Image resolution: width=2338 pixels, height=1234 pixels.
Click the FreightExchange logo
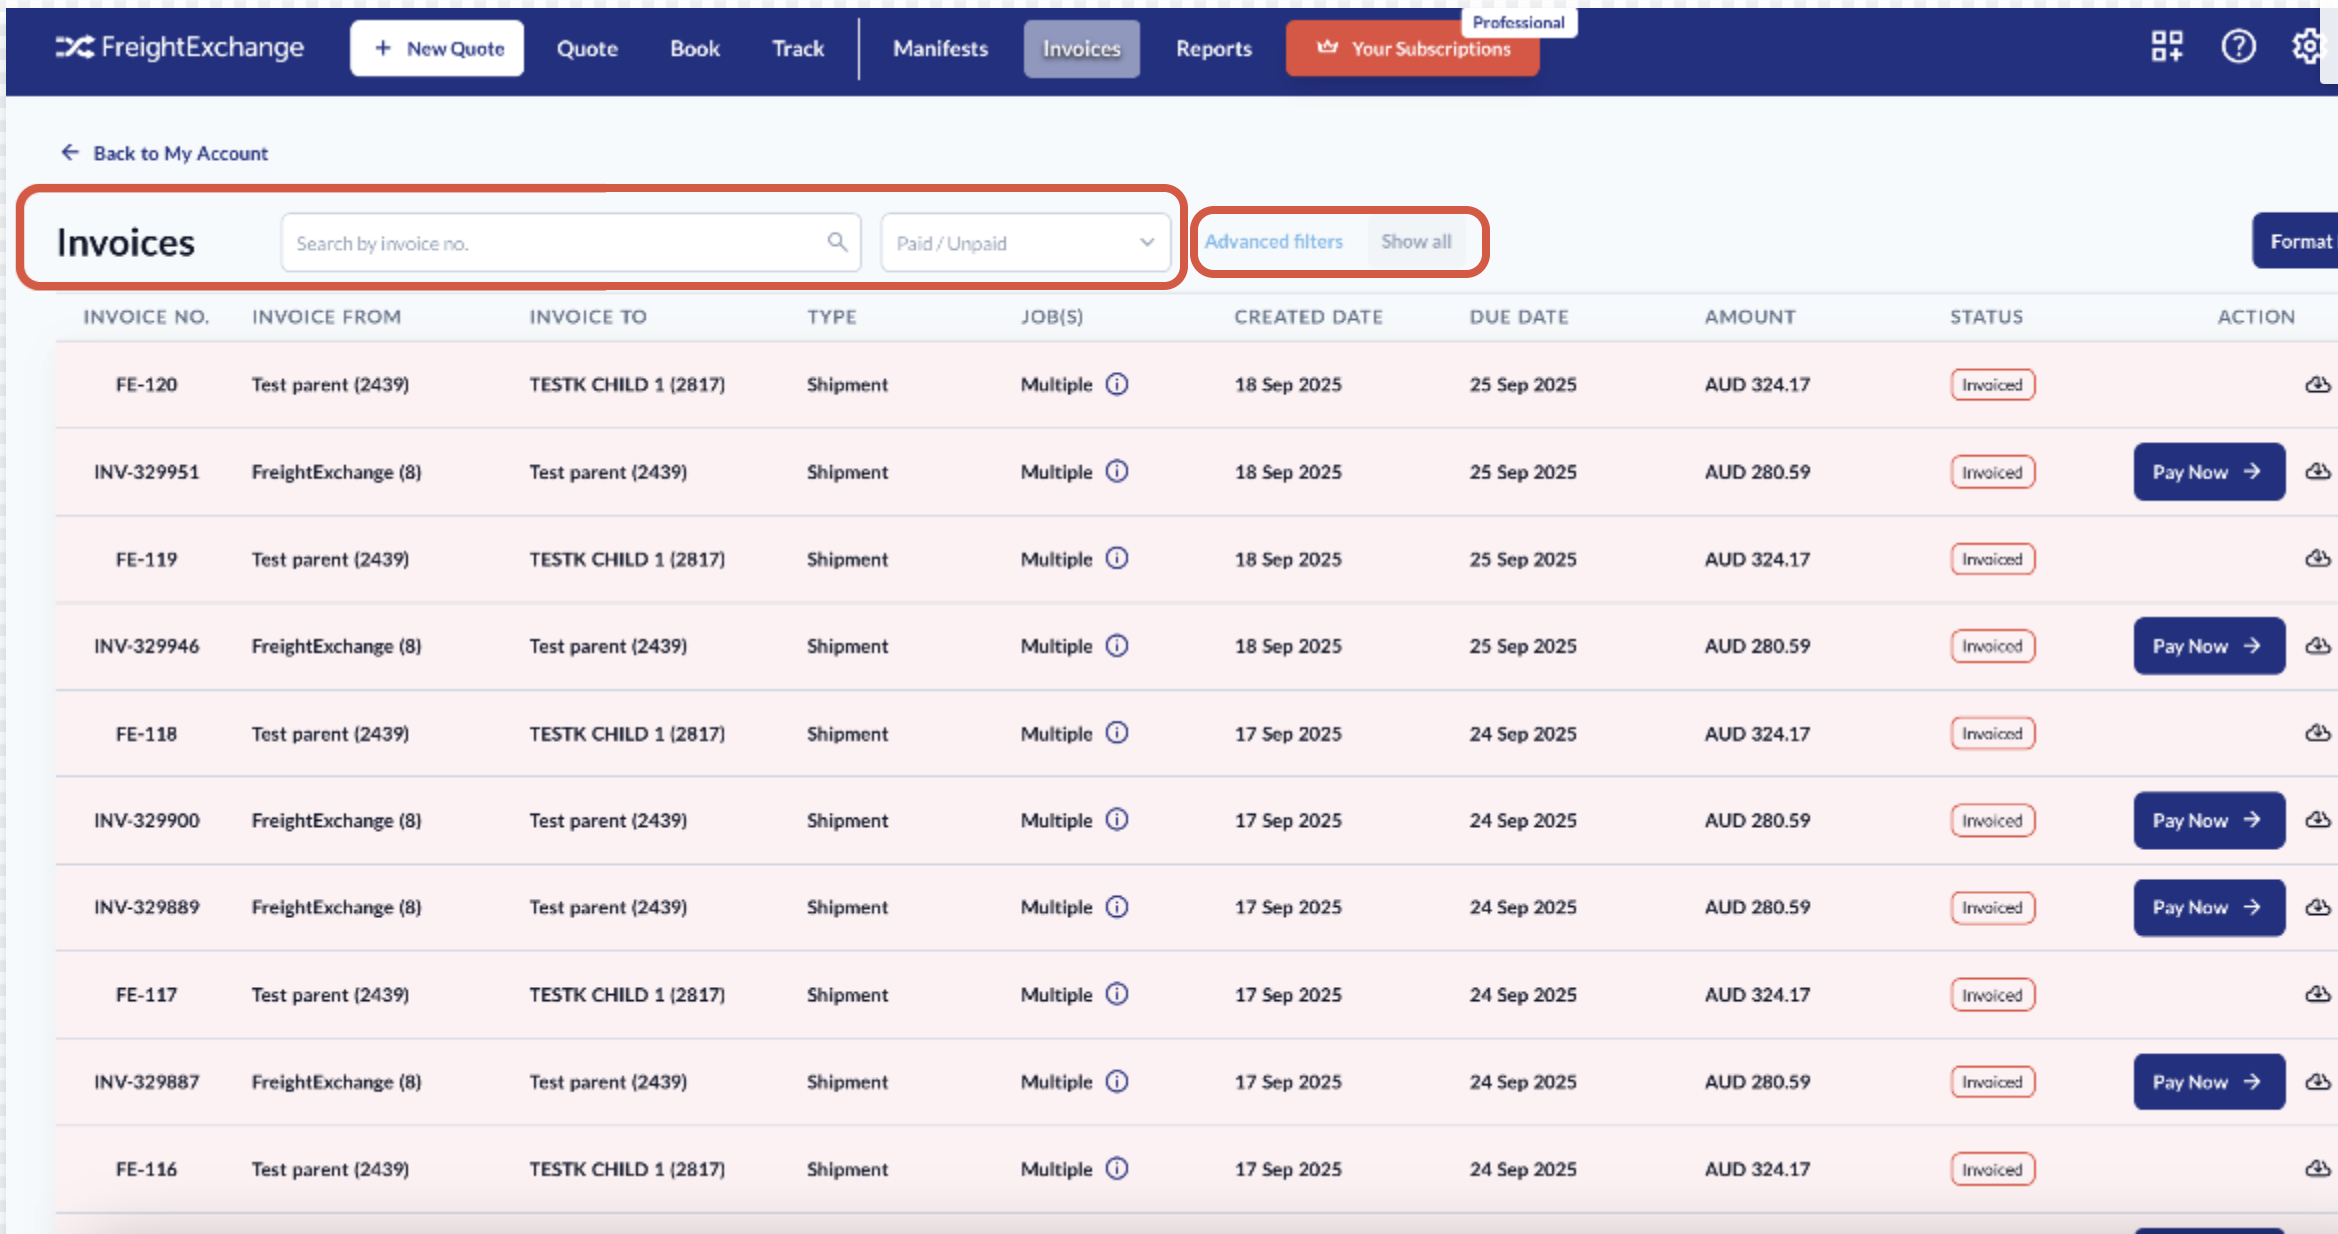[180, 47]
